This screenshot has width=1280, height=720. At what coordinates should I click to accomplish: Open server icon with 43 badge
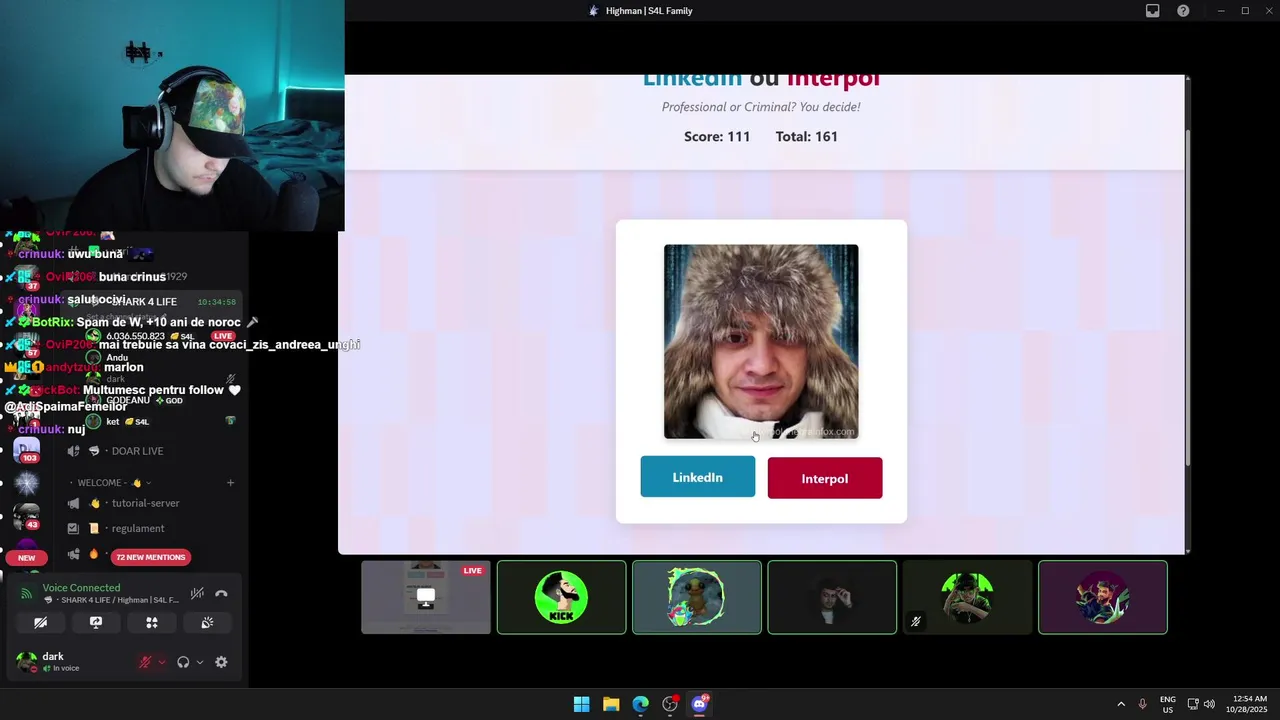coord(26,517)
